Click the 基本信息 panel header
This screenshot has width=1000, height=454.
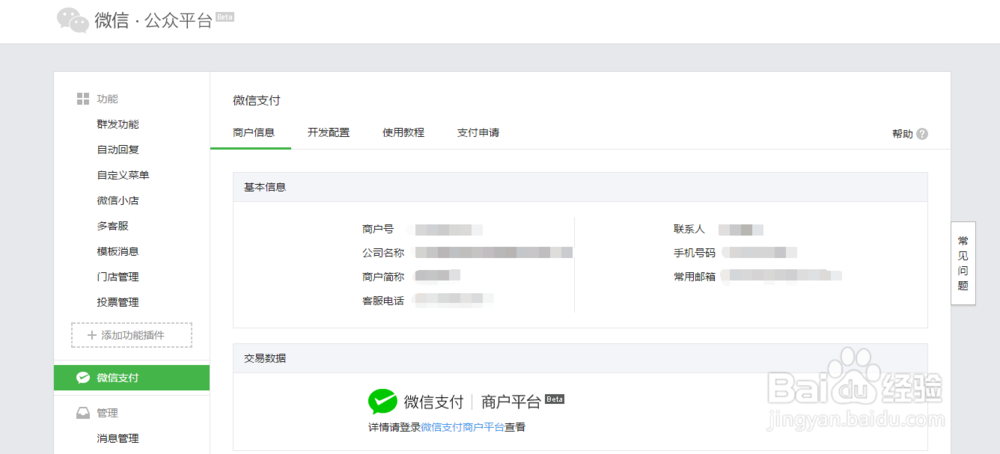point(580,187)
